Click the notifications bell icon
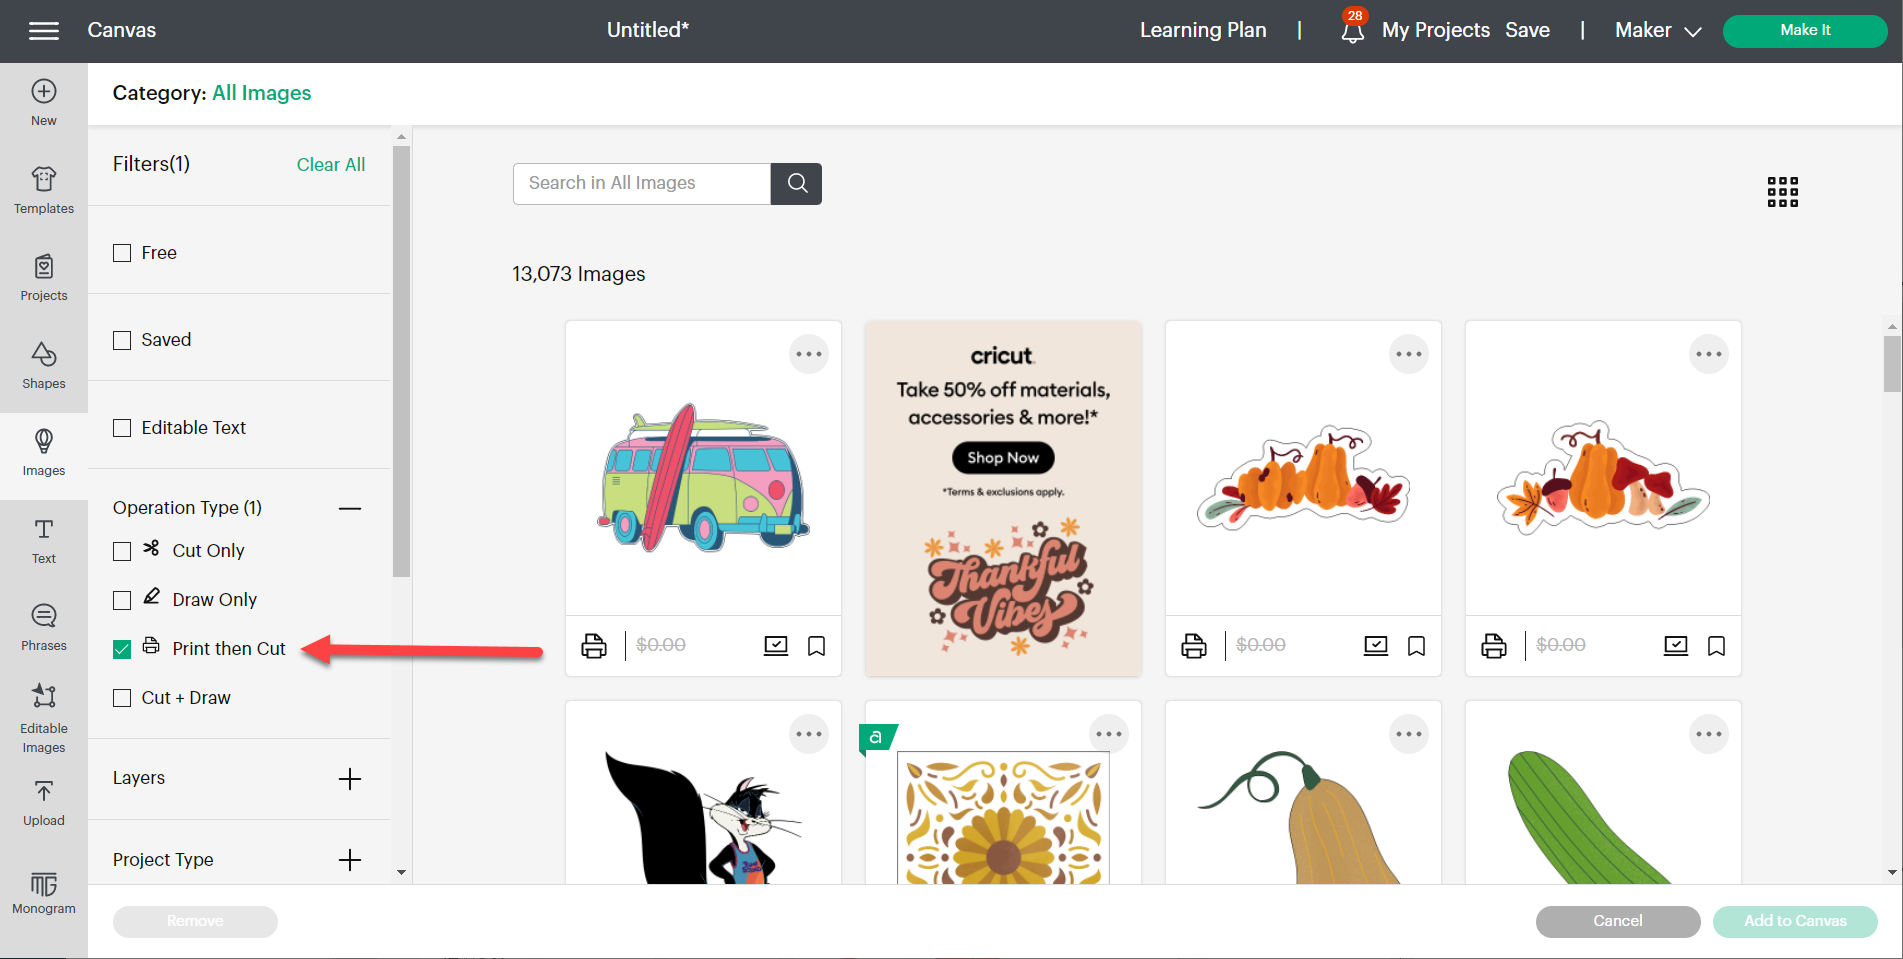Viewport: 1903px width, 959px height. pos(1352,31)
